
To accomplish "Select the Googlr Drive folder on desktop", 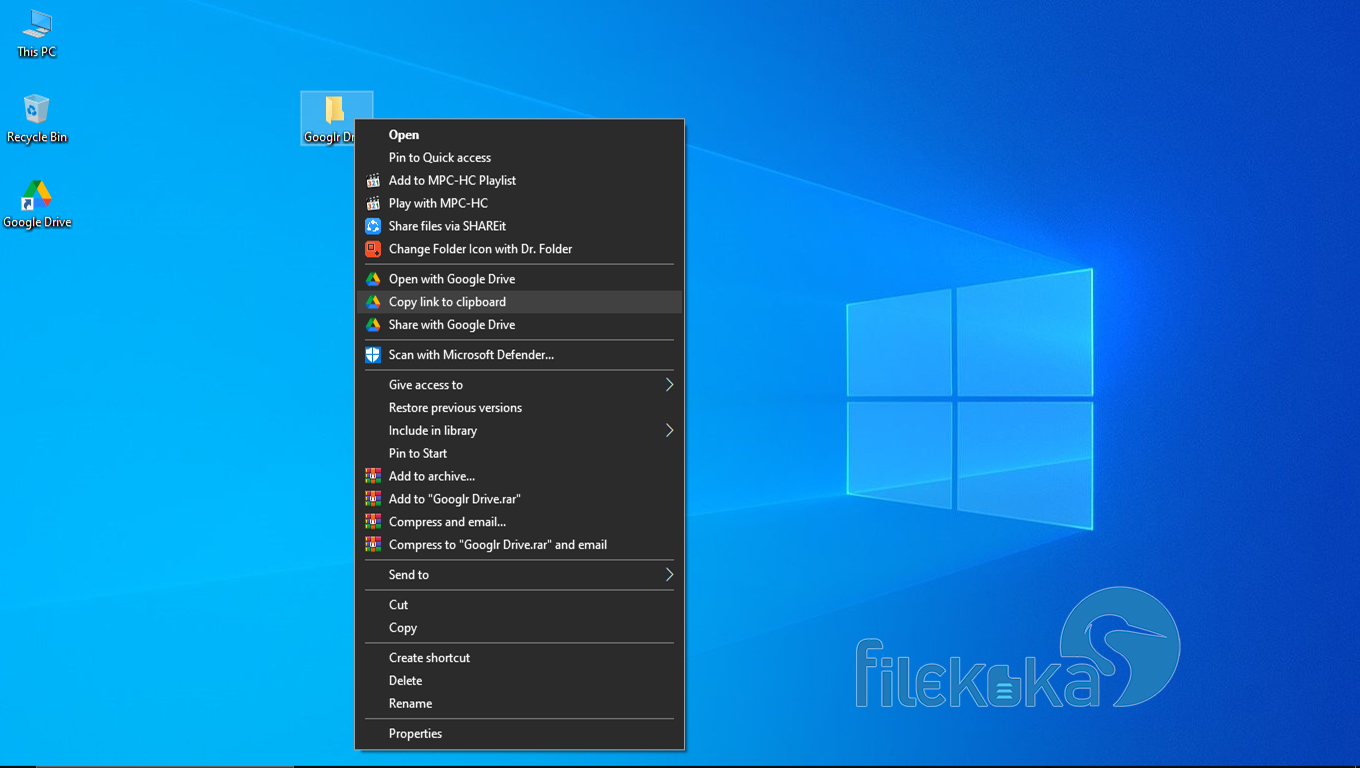I will coord(336,119).
